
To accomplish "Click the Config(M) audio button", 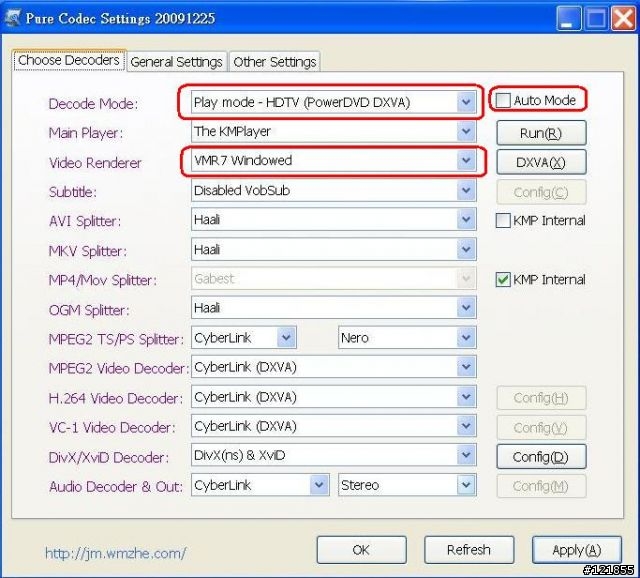I will pos(541,486).
